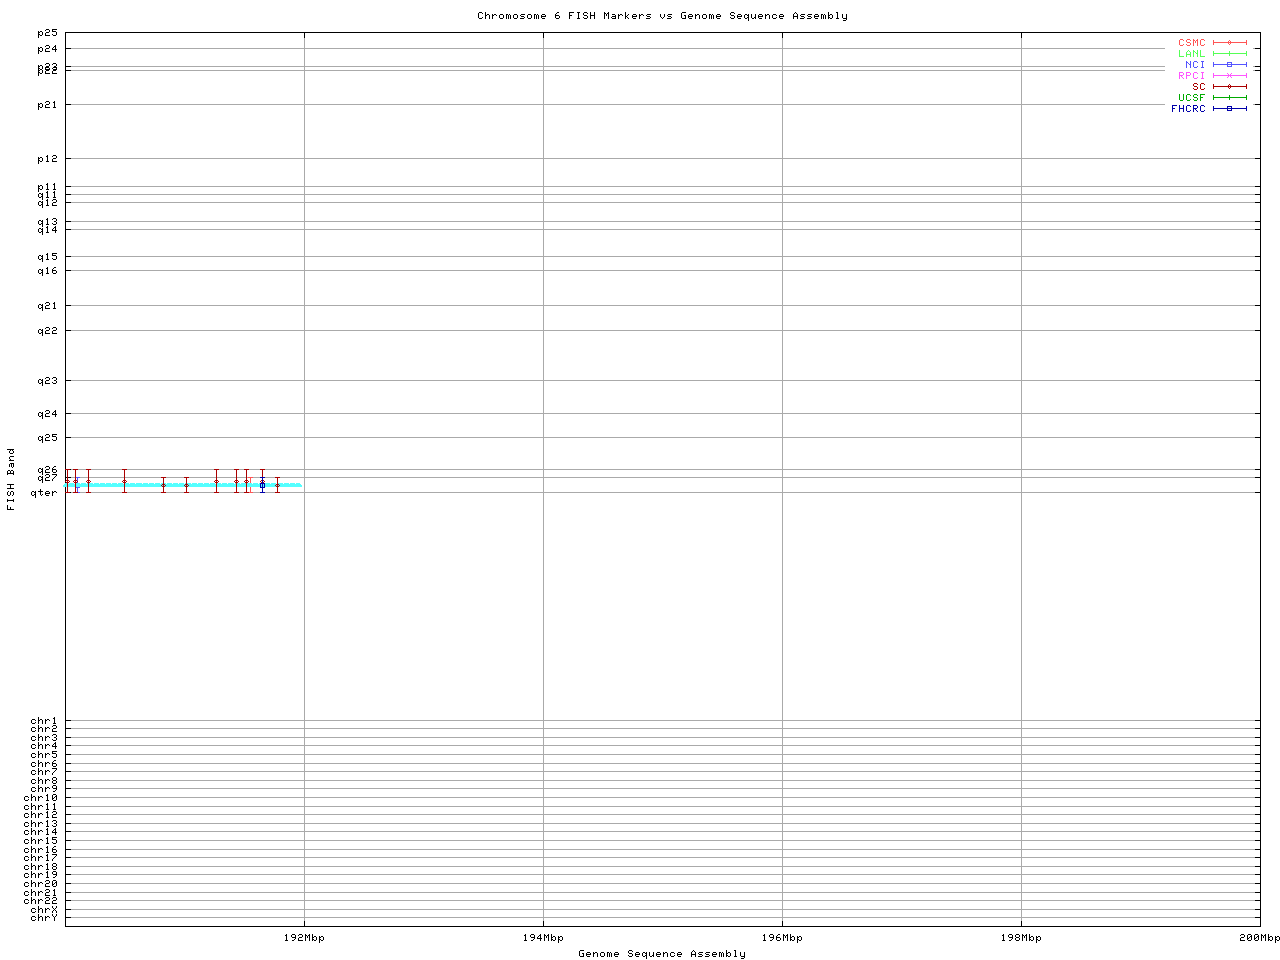Click the p21 band label

(47, 105)
